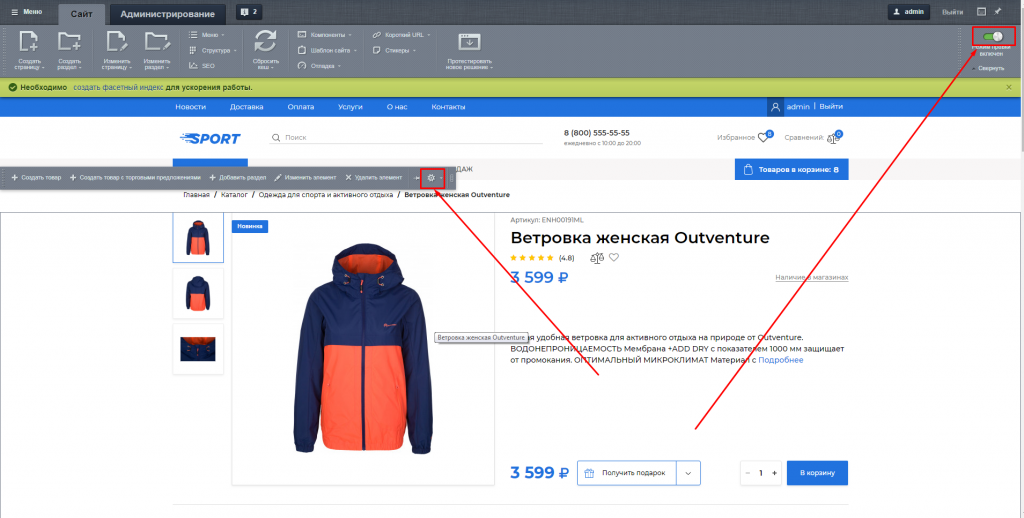Click the Сбросить кеш refresh icon

point(265,41)
